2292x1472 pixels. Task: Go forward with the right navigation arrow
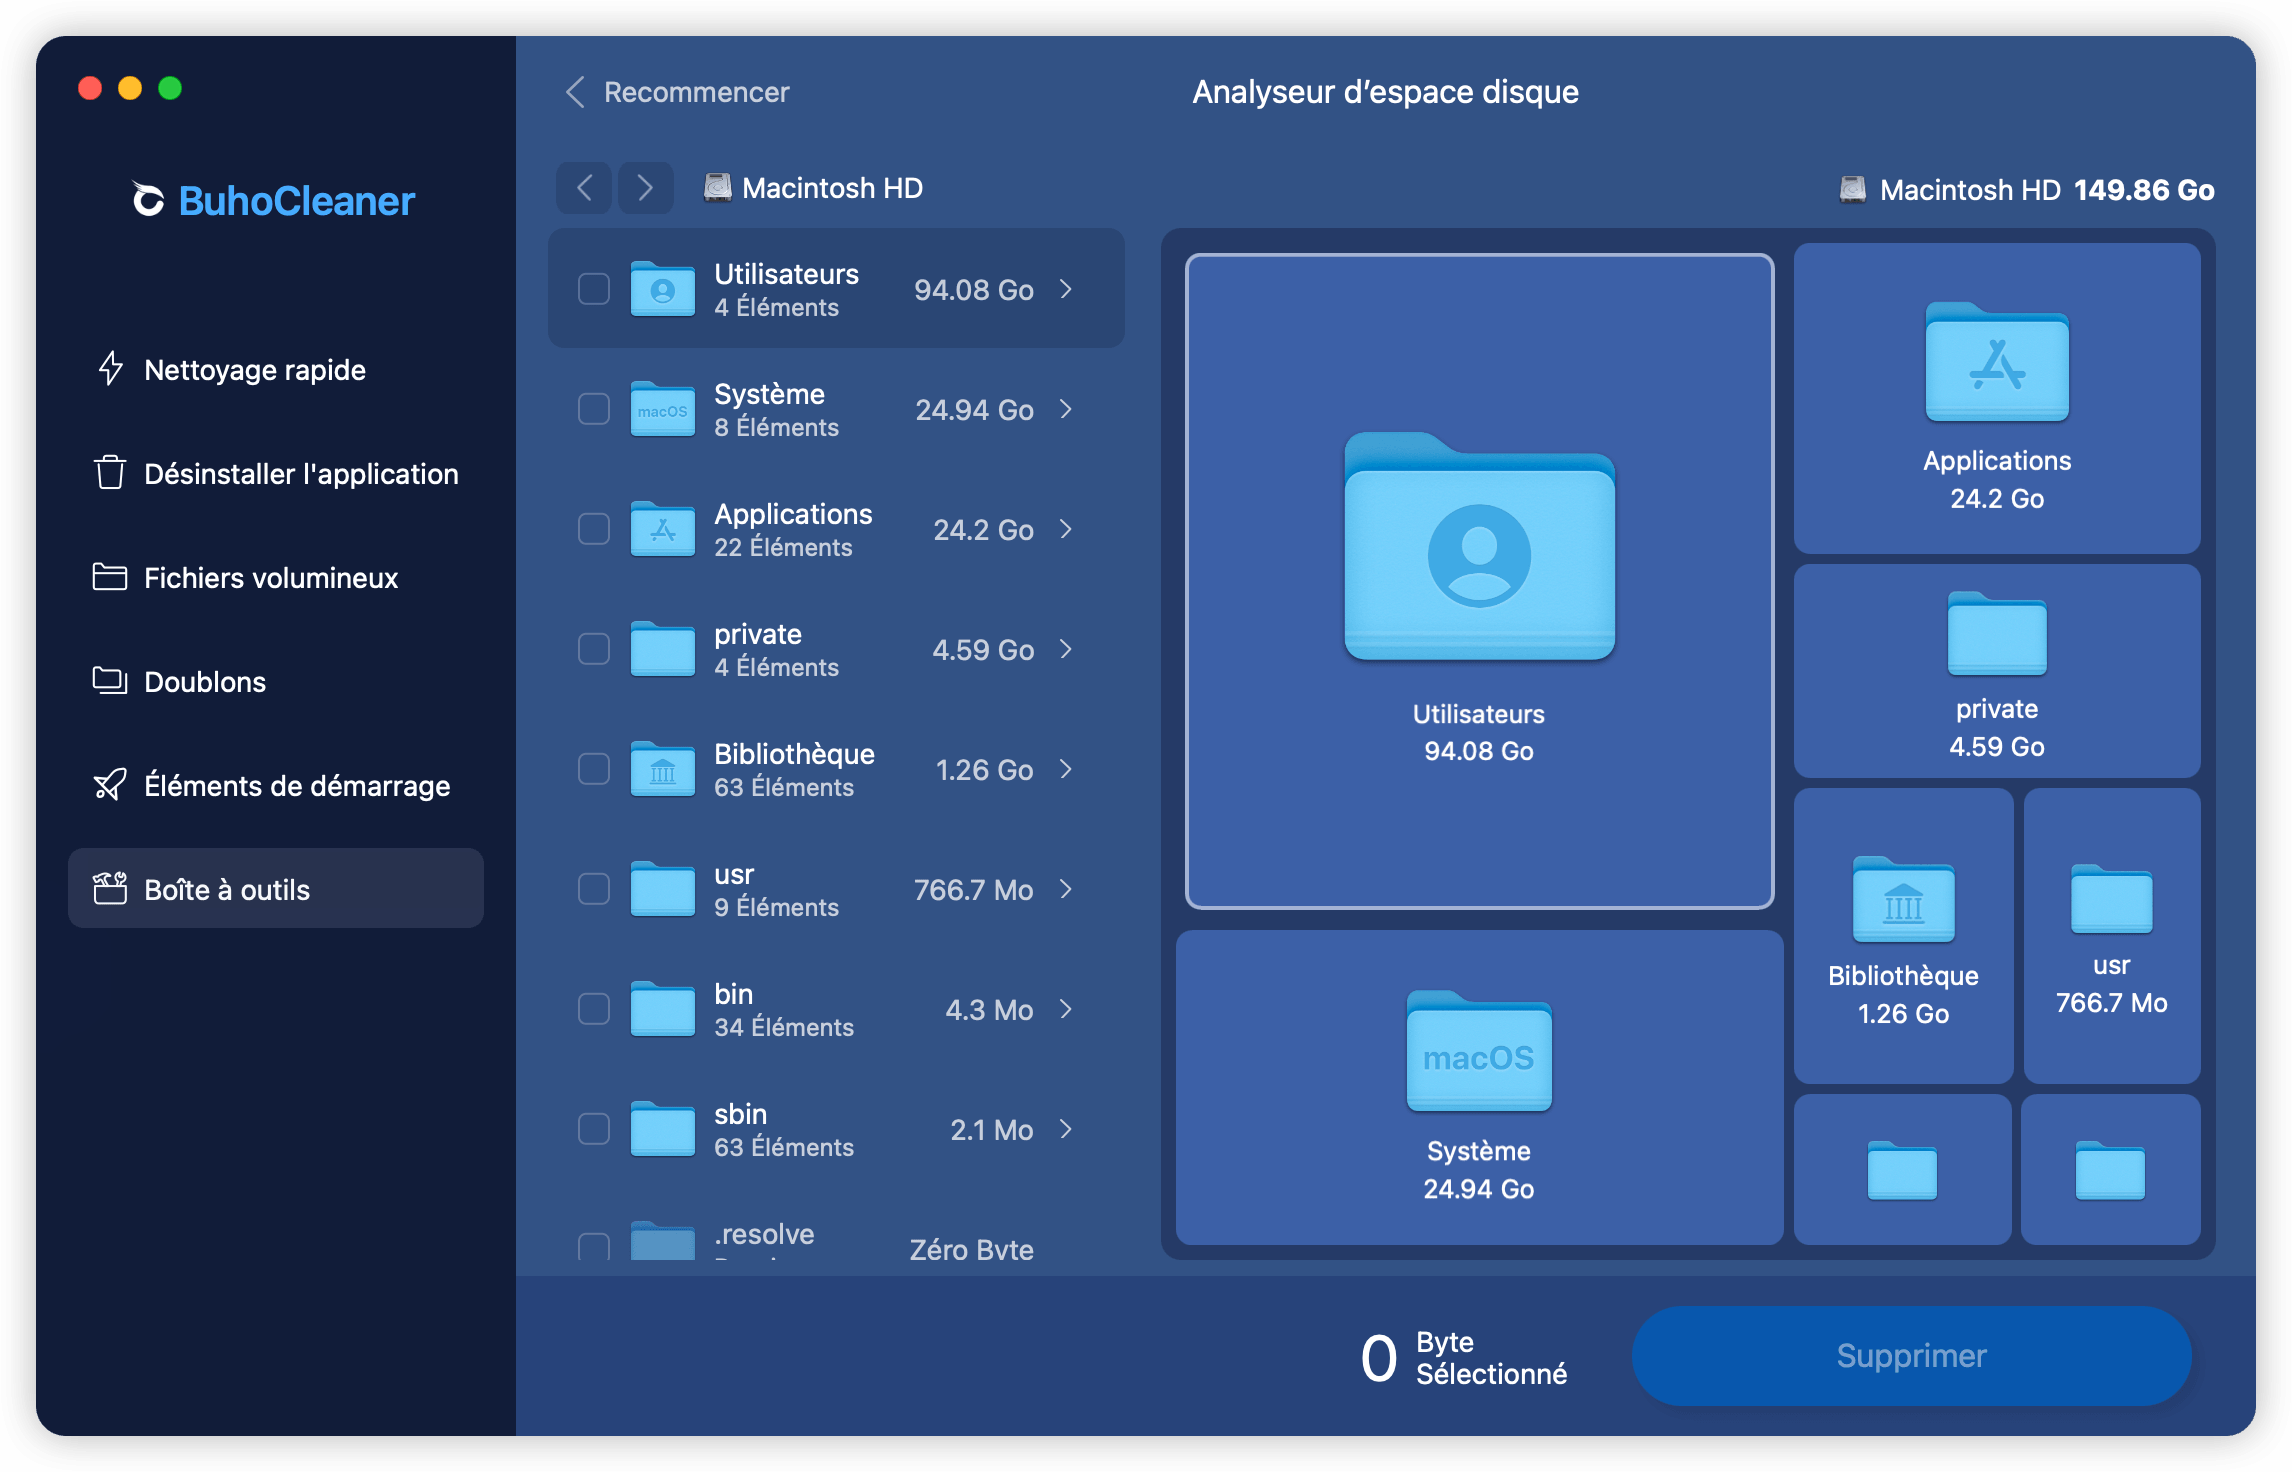(645, 187)
